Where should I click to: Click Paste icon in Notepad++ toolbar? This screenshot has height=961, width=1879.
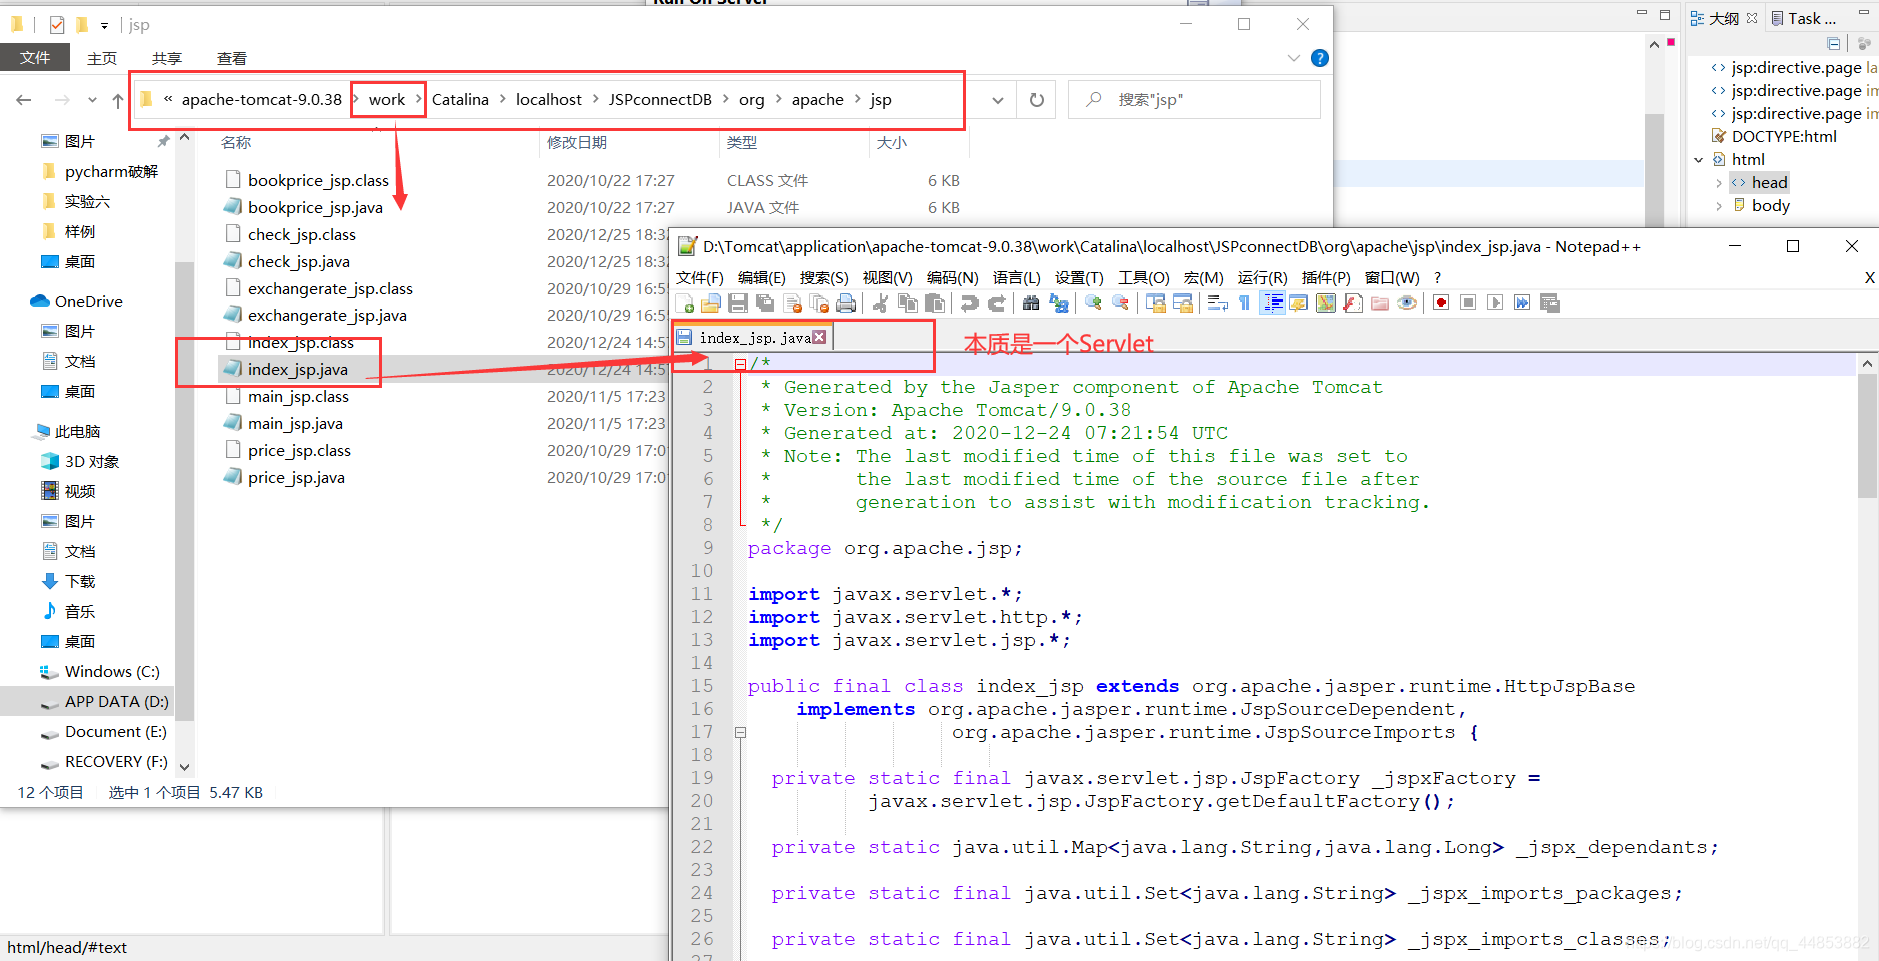point(935,303)
